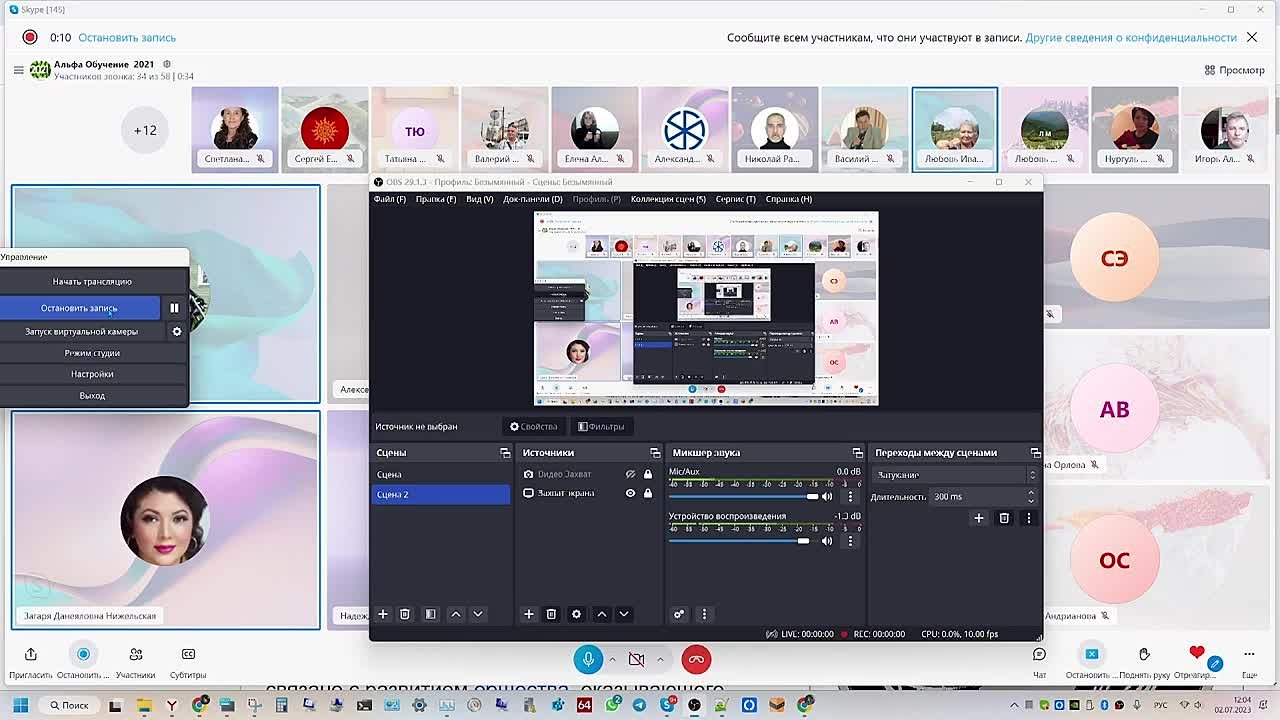Open the Коллекция сцен menu
Image resolution: width=1280 pixels, height=720 pixels.
pos(668,199)
